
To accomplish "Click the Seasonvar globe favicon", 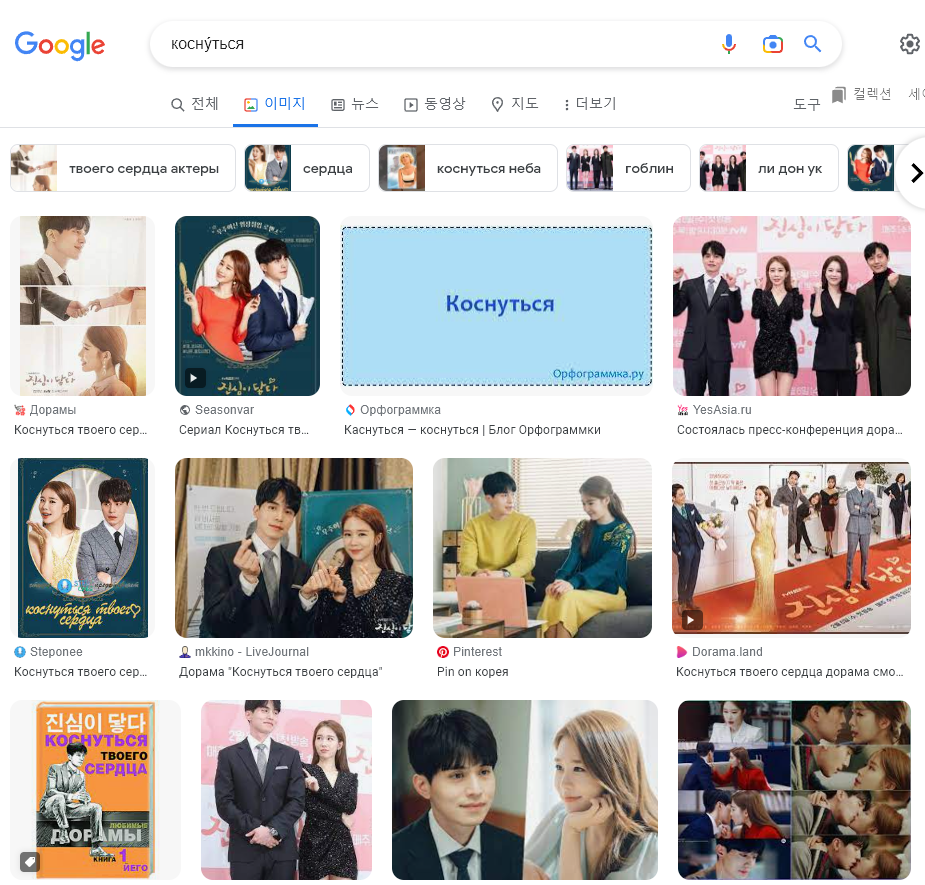I will point(185,410).
